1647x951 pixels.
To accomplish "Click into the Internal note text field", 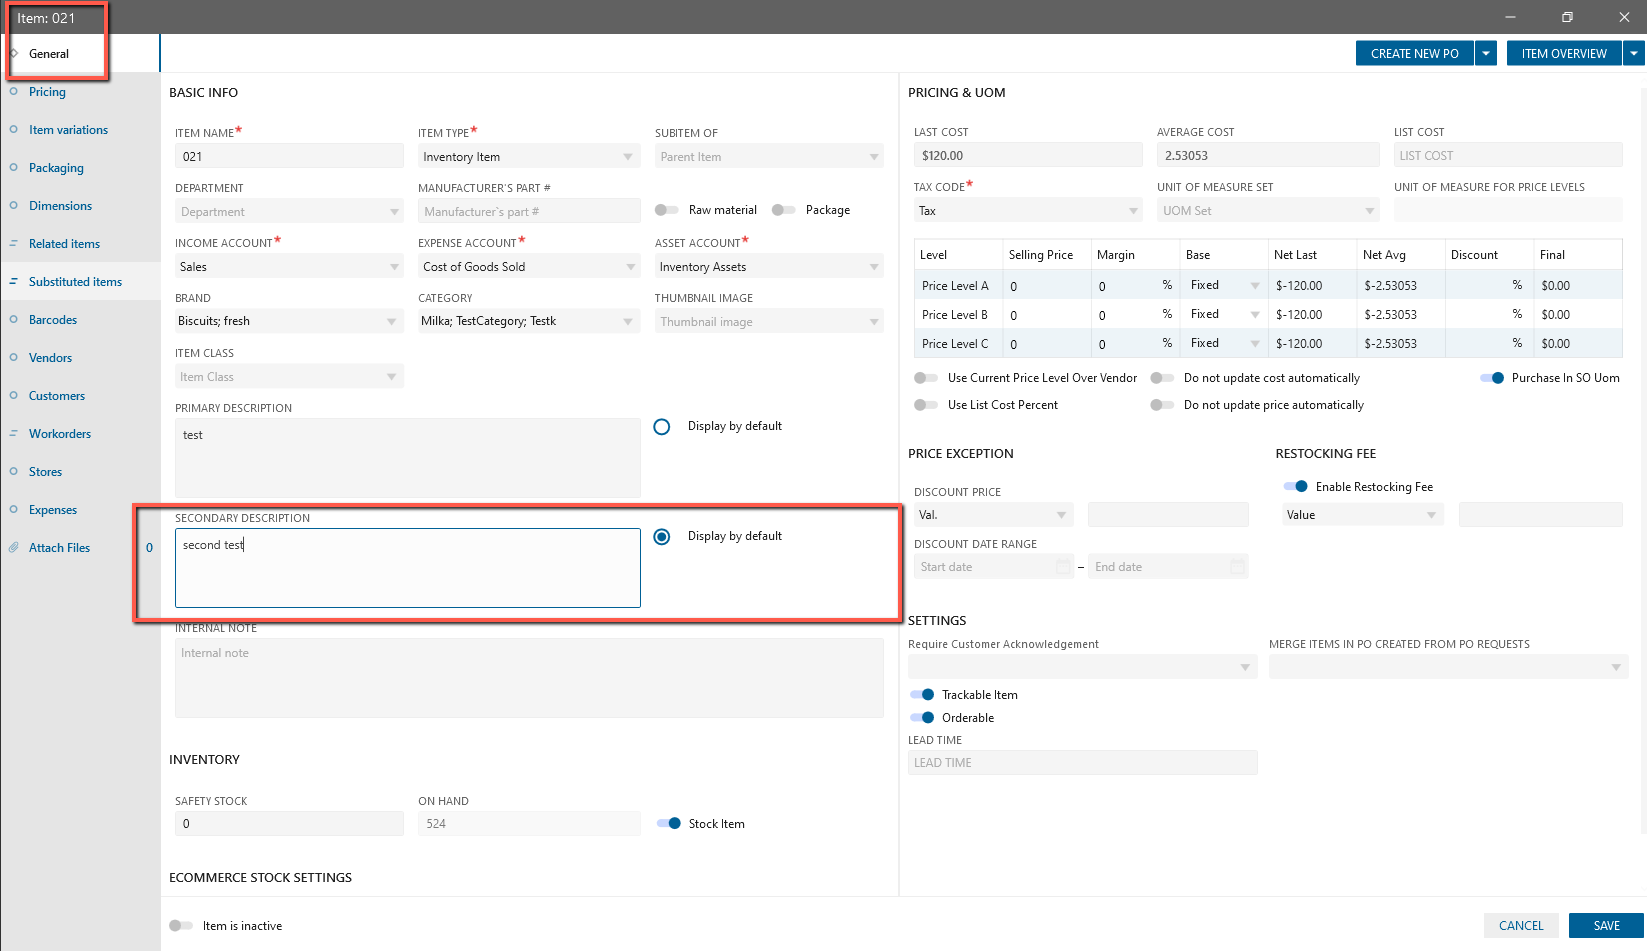I will pos(528,678).
